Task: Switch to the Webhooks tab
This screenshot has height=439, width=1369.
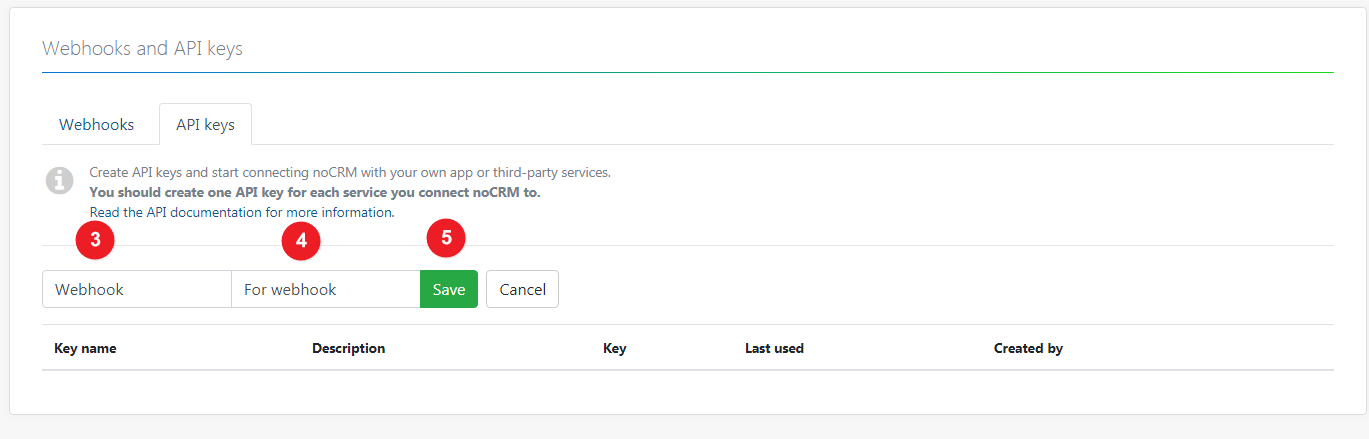Action: click(x=97, y=125)
